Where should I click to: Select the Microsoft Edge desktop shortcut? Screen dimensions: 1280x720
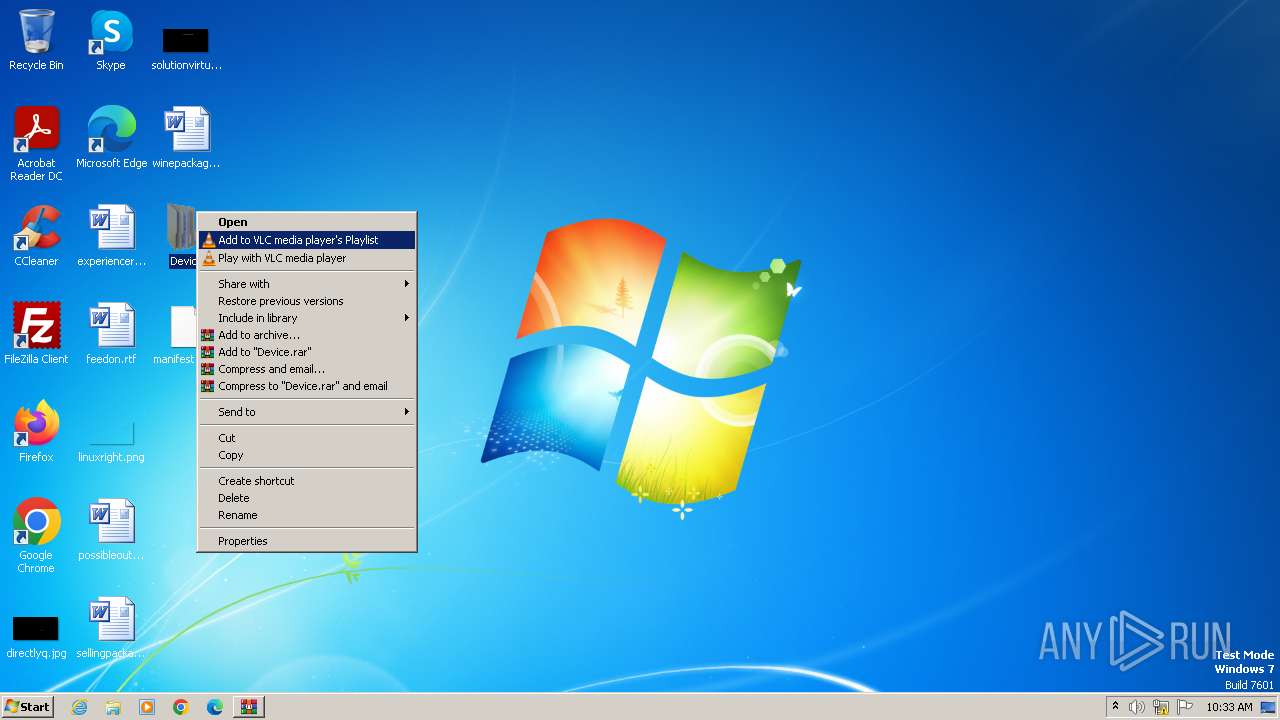click(x=111, y=137)
